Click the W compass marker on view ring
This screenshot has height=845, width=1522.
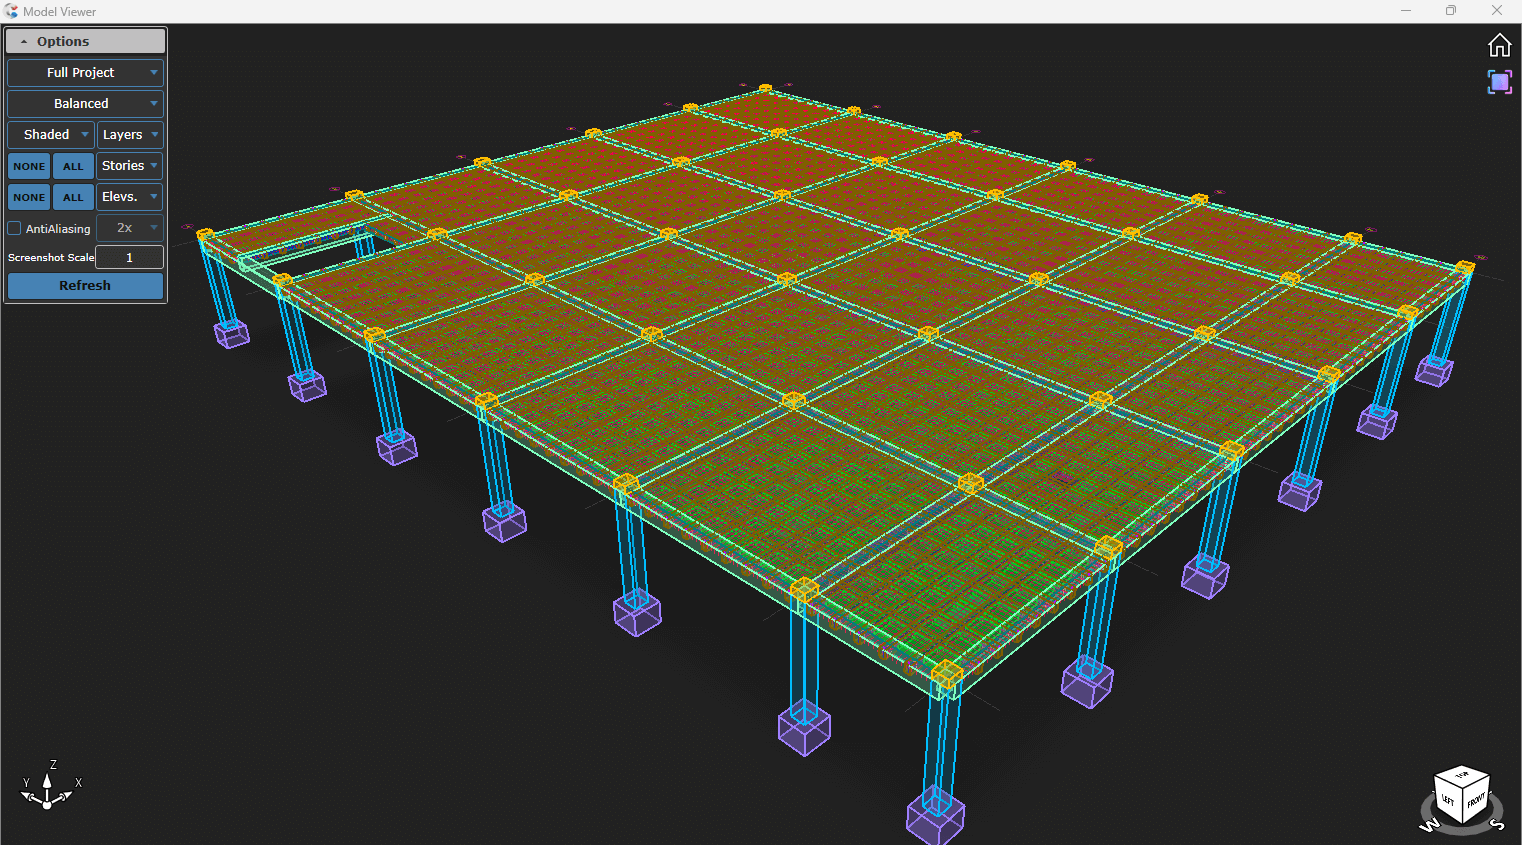pos(1429,824)
